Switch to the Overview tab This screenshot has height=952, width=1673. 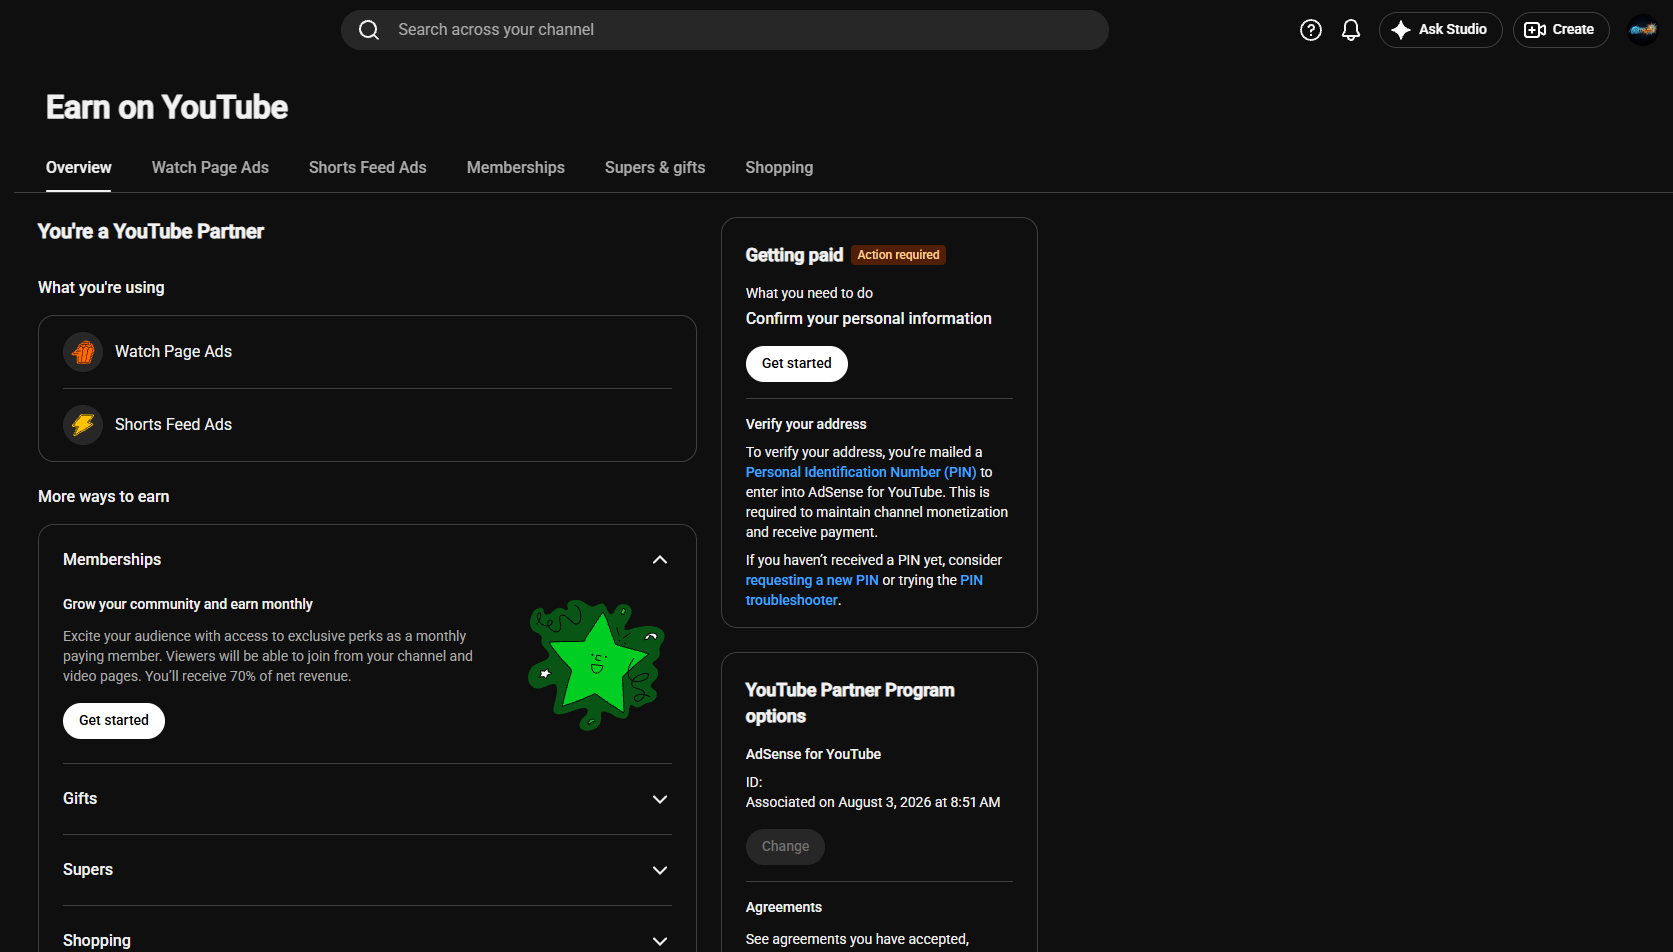click(79, 168)
